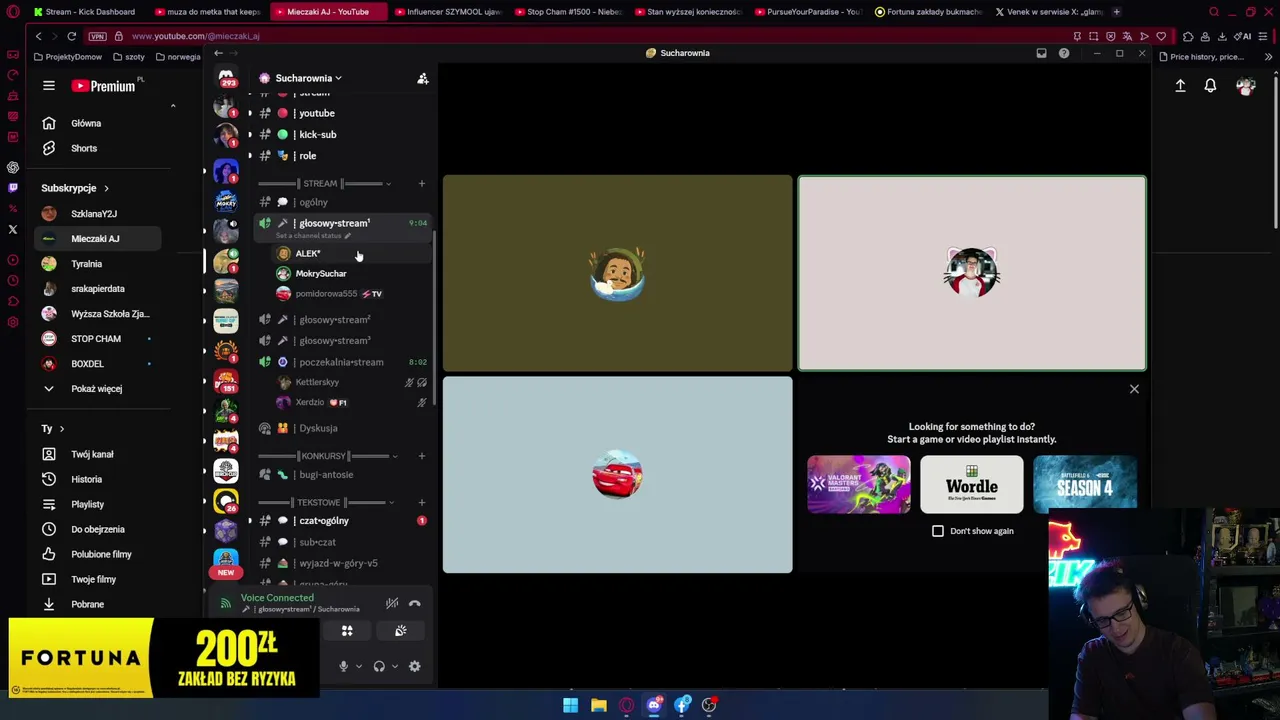
Task: Open Discord direct messages home icon
Action: pos(226,78)
